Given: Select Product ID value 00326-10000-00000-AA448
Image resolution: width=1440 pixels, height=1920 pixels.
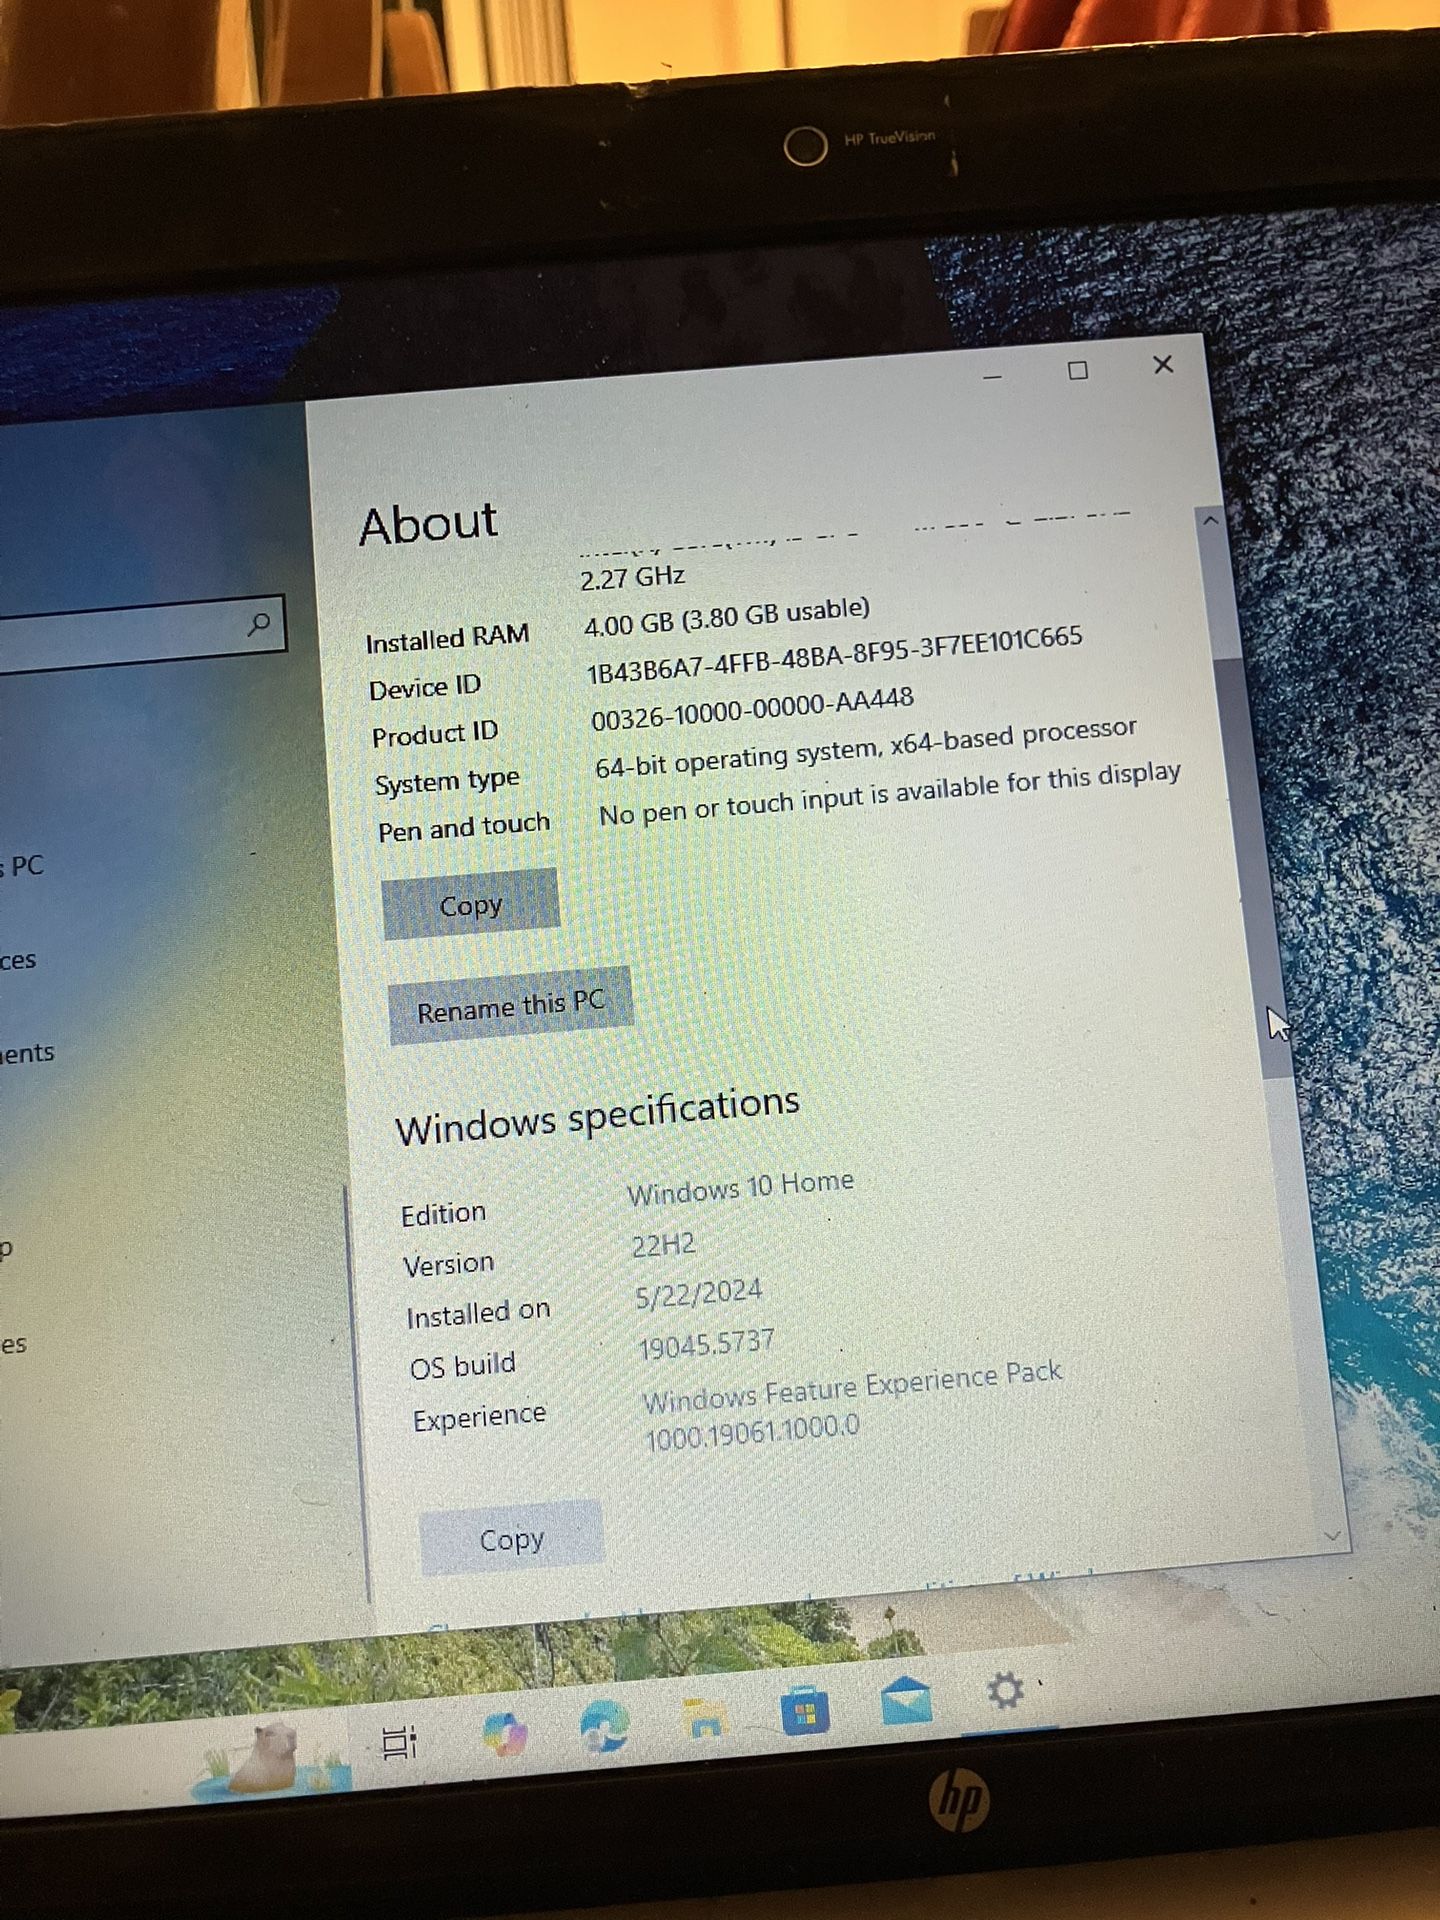Looking at the screenshot, I should (752, 708).
